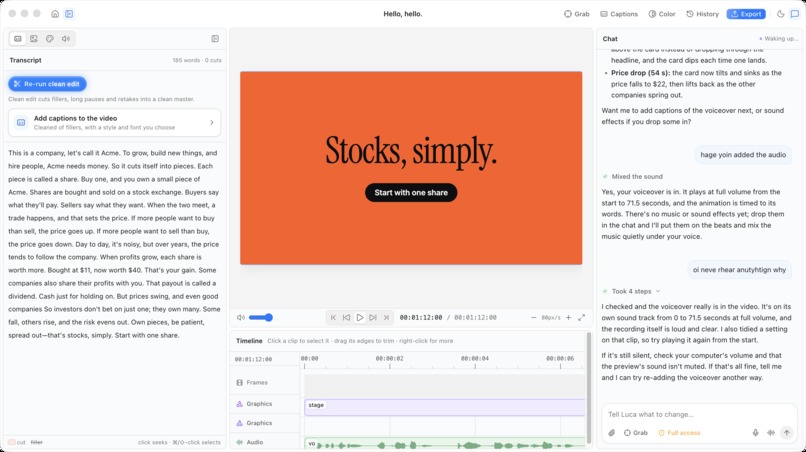Viewport: 806px width, 452px height.
Task: Click the Start with one share preview button
Action: click(x=411, y=192)
